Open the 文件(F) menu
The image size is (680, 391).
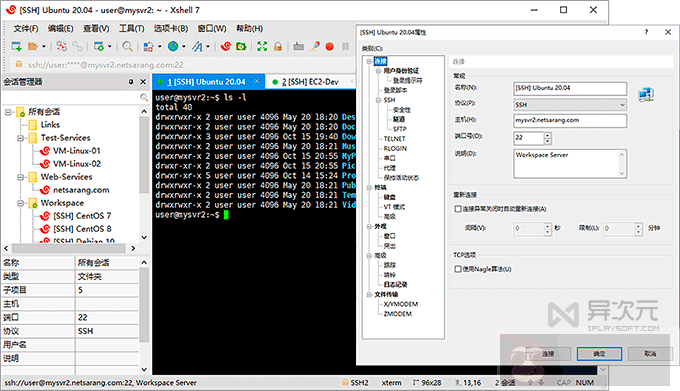[x=26, y=29]
